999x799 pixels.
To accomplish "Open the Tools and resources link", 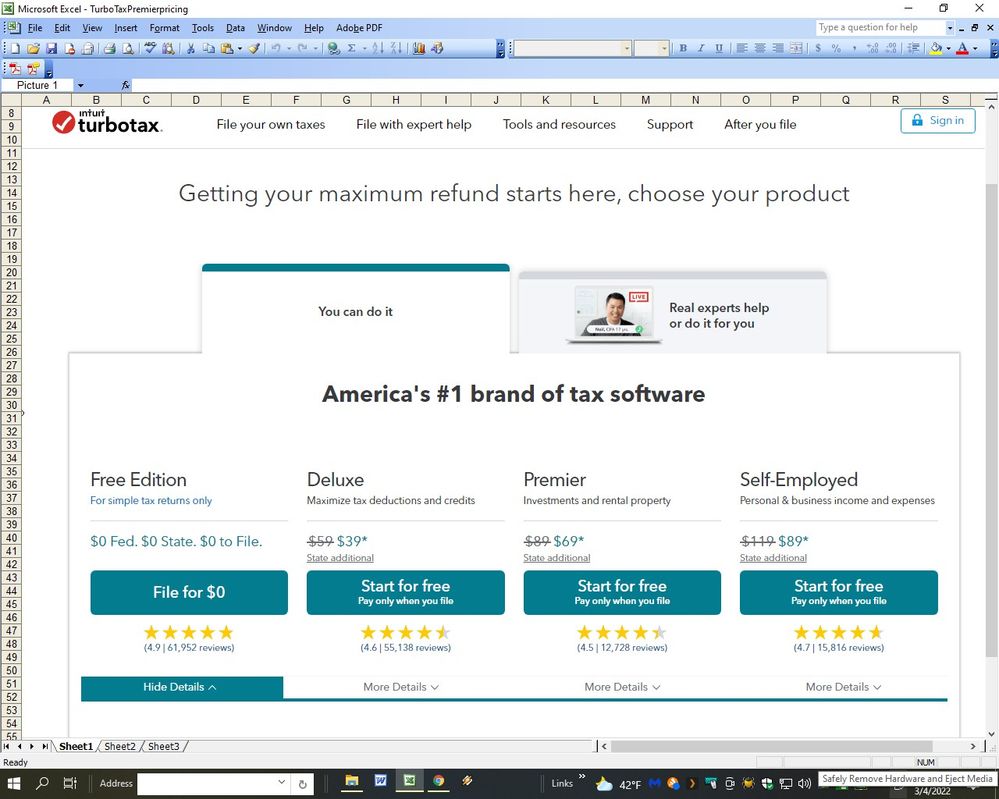I will coord(559,125).
